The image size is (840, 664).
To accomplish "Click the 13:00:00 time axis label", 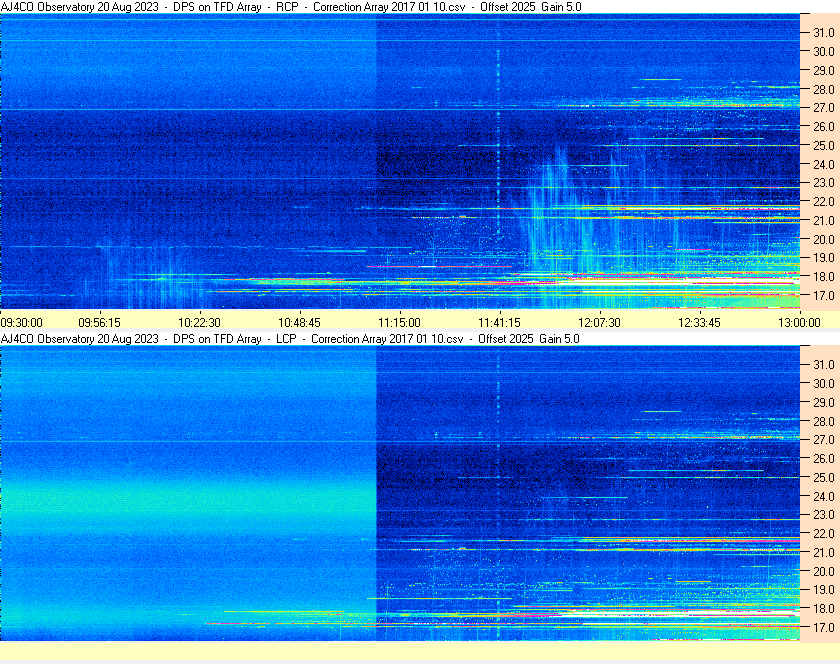I will tap(799, 323).
